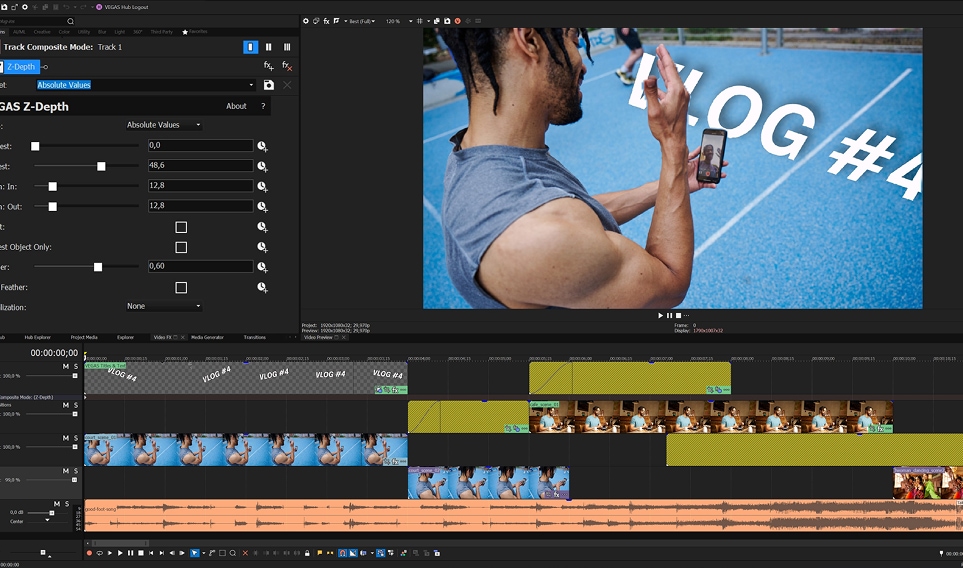Toggle loop playback in the transport bar
This screenshot has height=568, width=963.
point(99,553)
